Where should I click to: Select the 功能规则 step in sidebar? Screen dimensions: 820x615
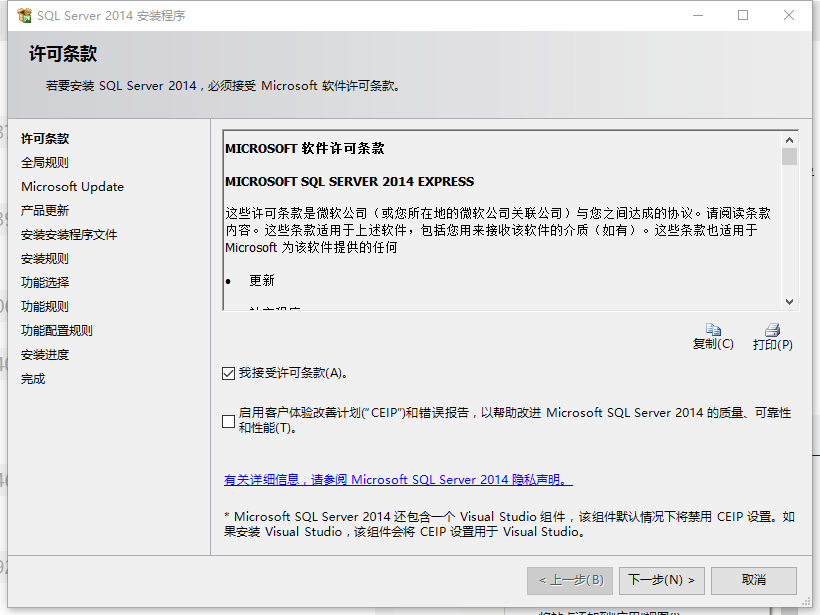45,307
